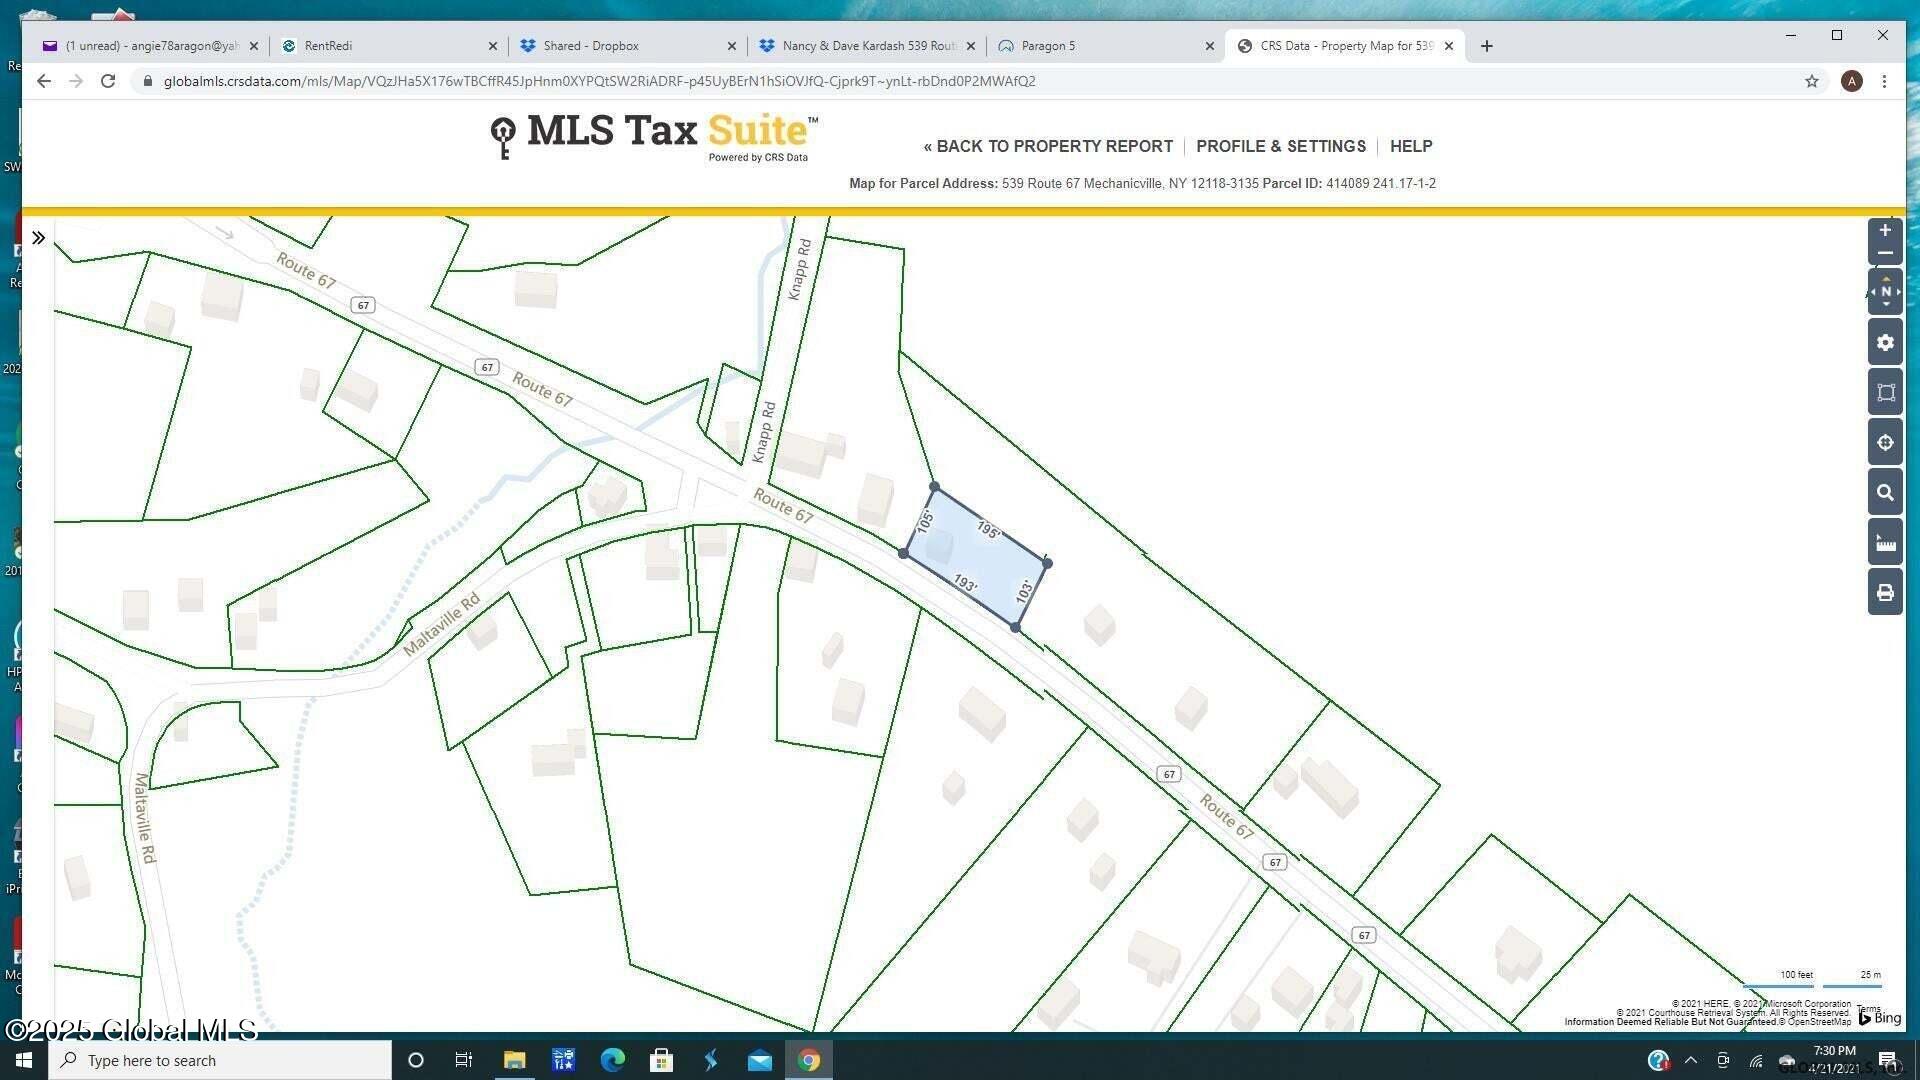Switch to the RentRedi browser tab

pyautogui.click(x=328, y=46)
